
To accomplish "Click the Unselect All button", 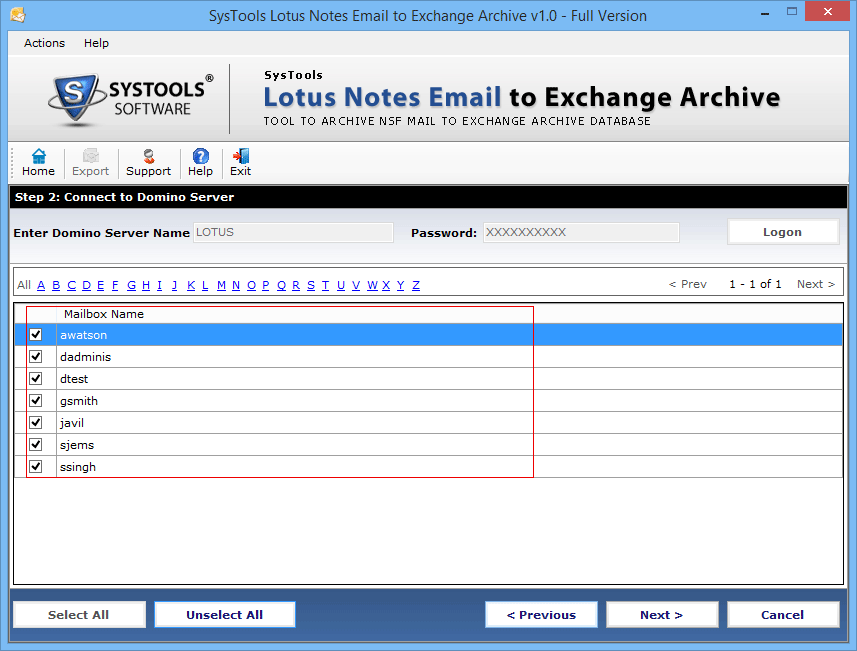I will [224, 614].
